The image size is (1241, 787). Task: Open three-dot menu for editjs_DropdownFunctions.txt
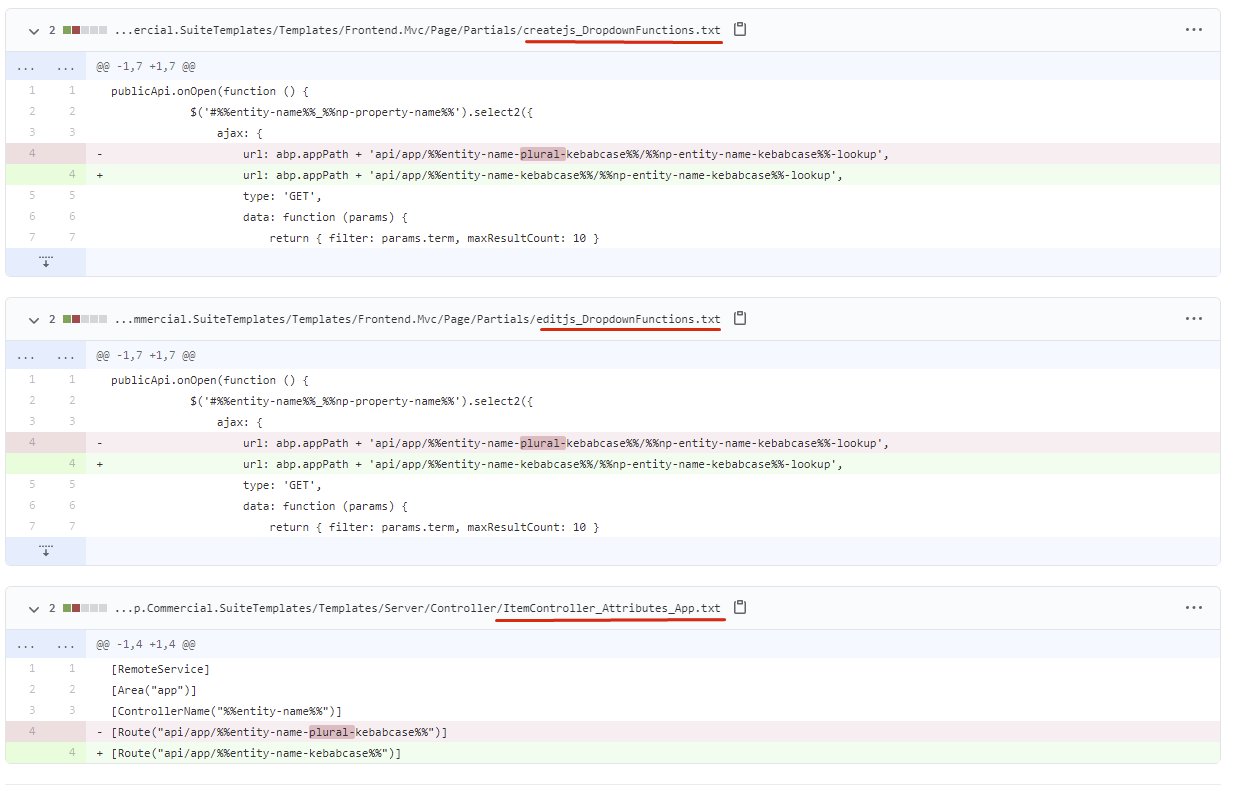coord(1193,319)
